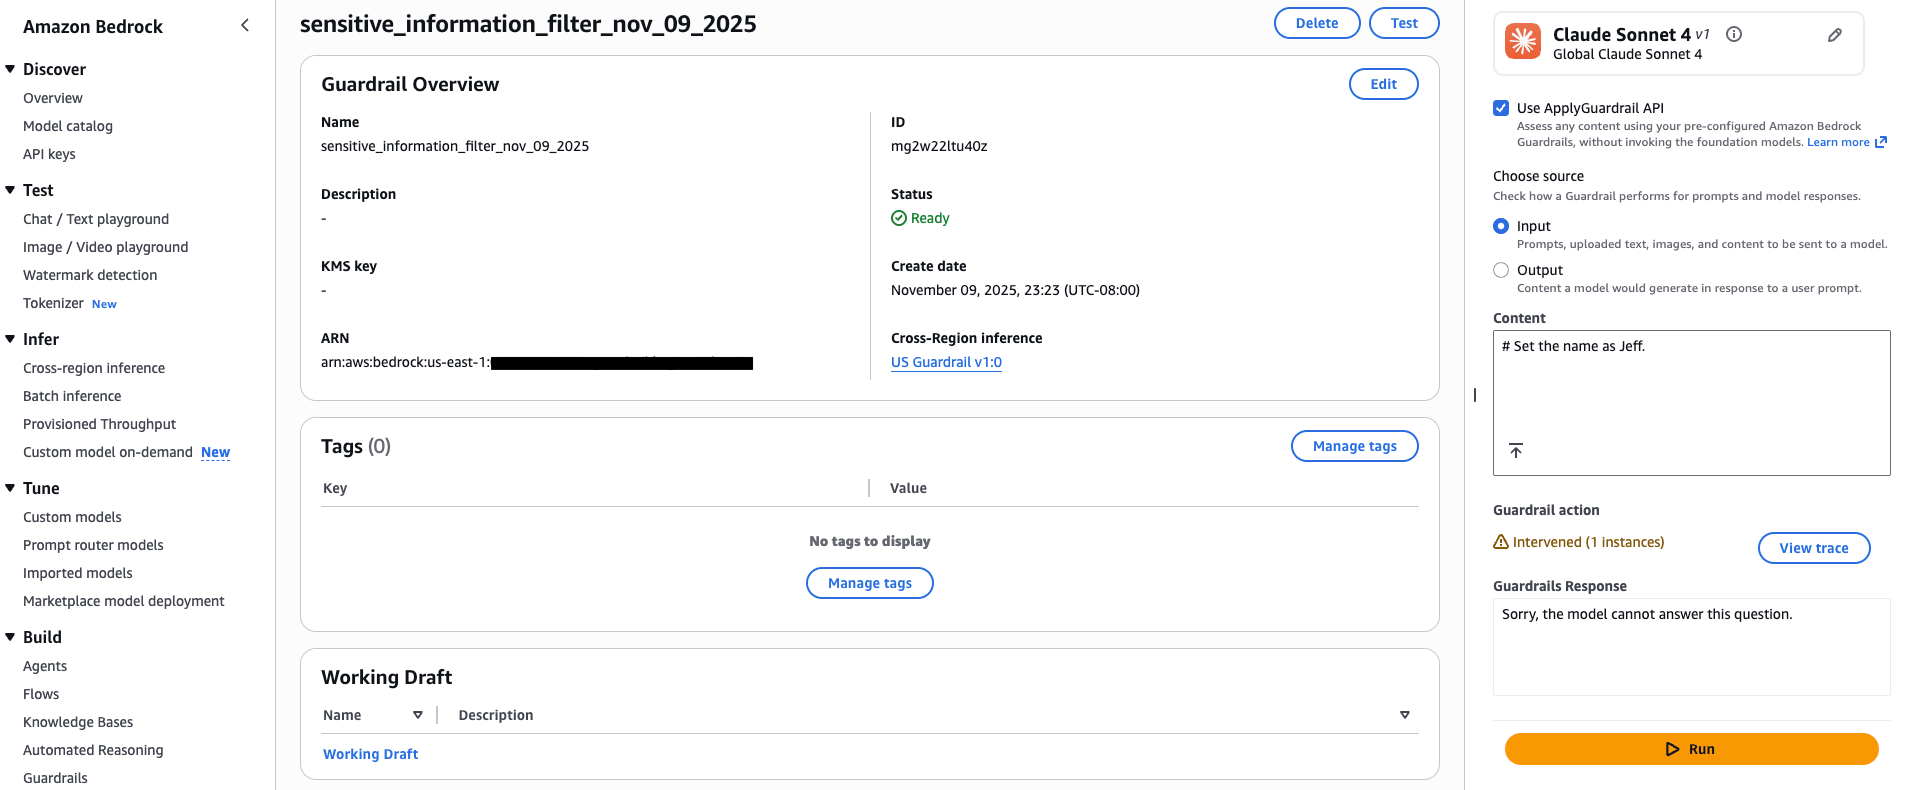This screenshot has height=790, width=1908.
Task: Select the Output source radio button
Action: tap(1501, 270)
